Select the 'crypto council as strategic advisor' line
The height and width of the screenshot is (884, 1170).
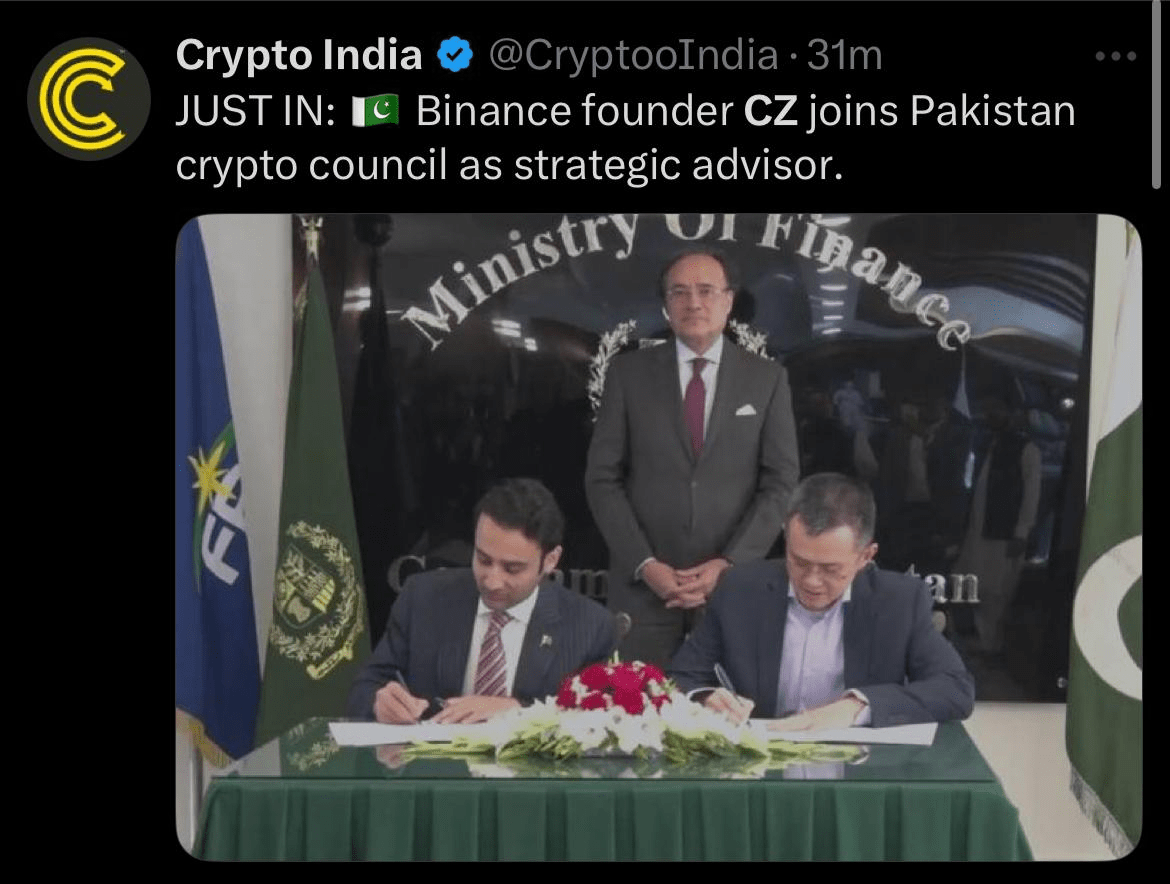pos(510,165)
